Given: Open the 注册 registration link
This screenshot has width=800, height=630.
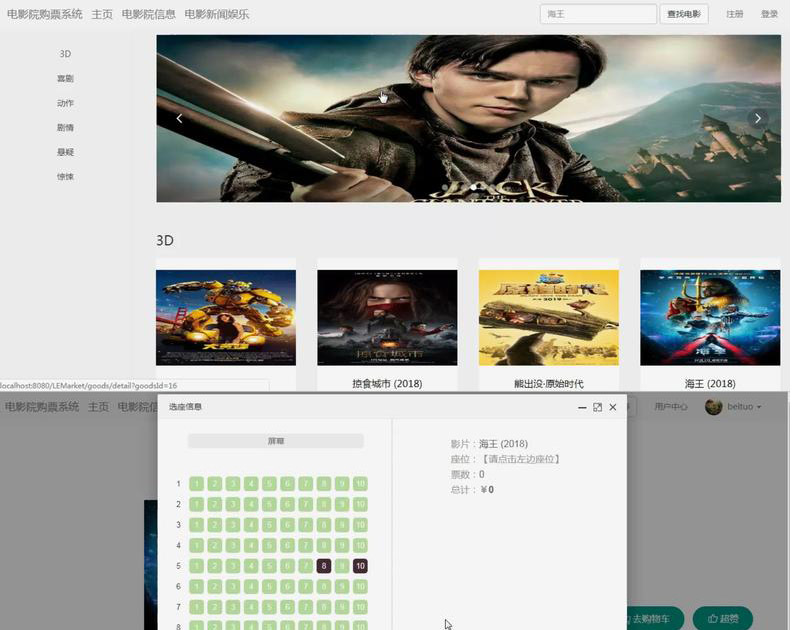Looking at the screenshot, I should pos(735,14).
